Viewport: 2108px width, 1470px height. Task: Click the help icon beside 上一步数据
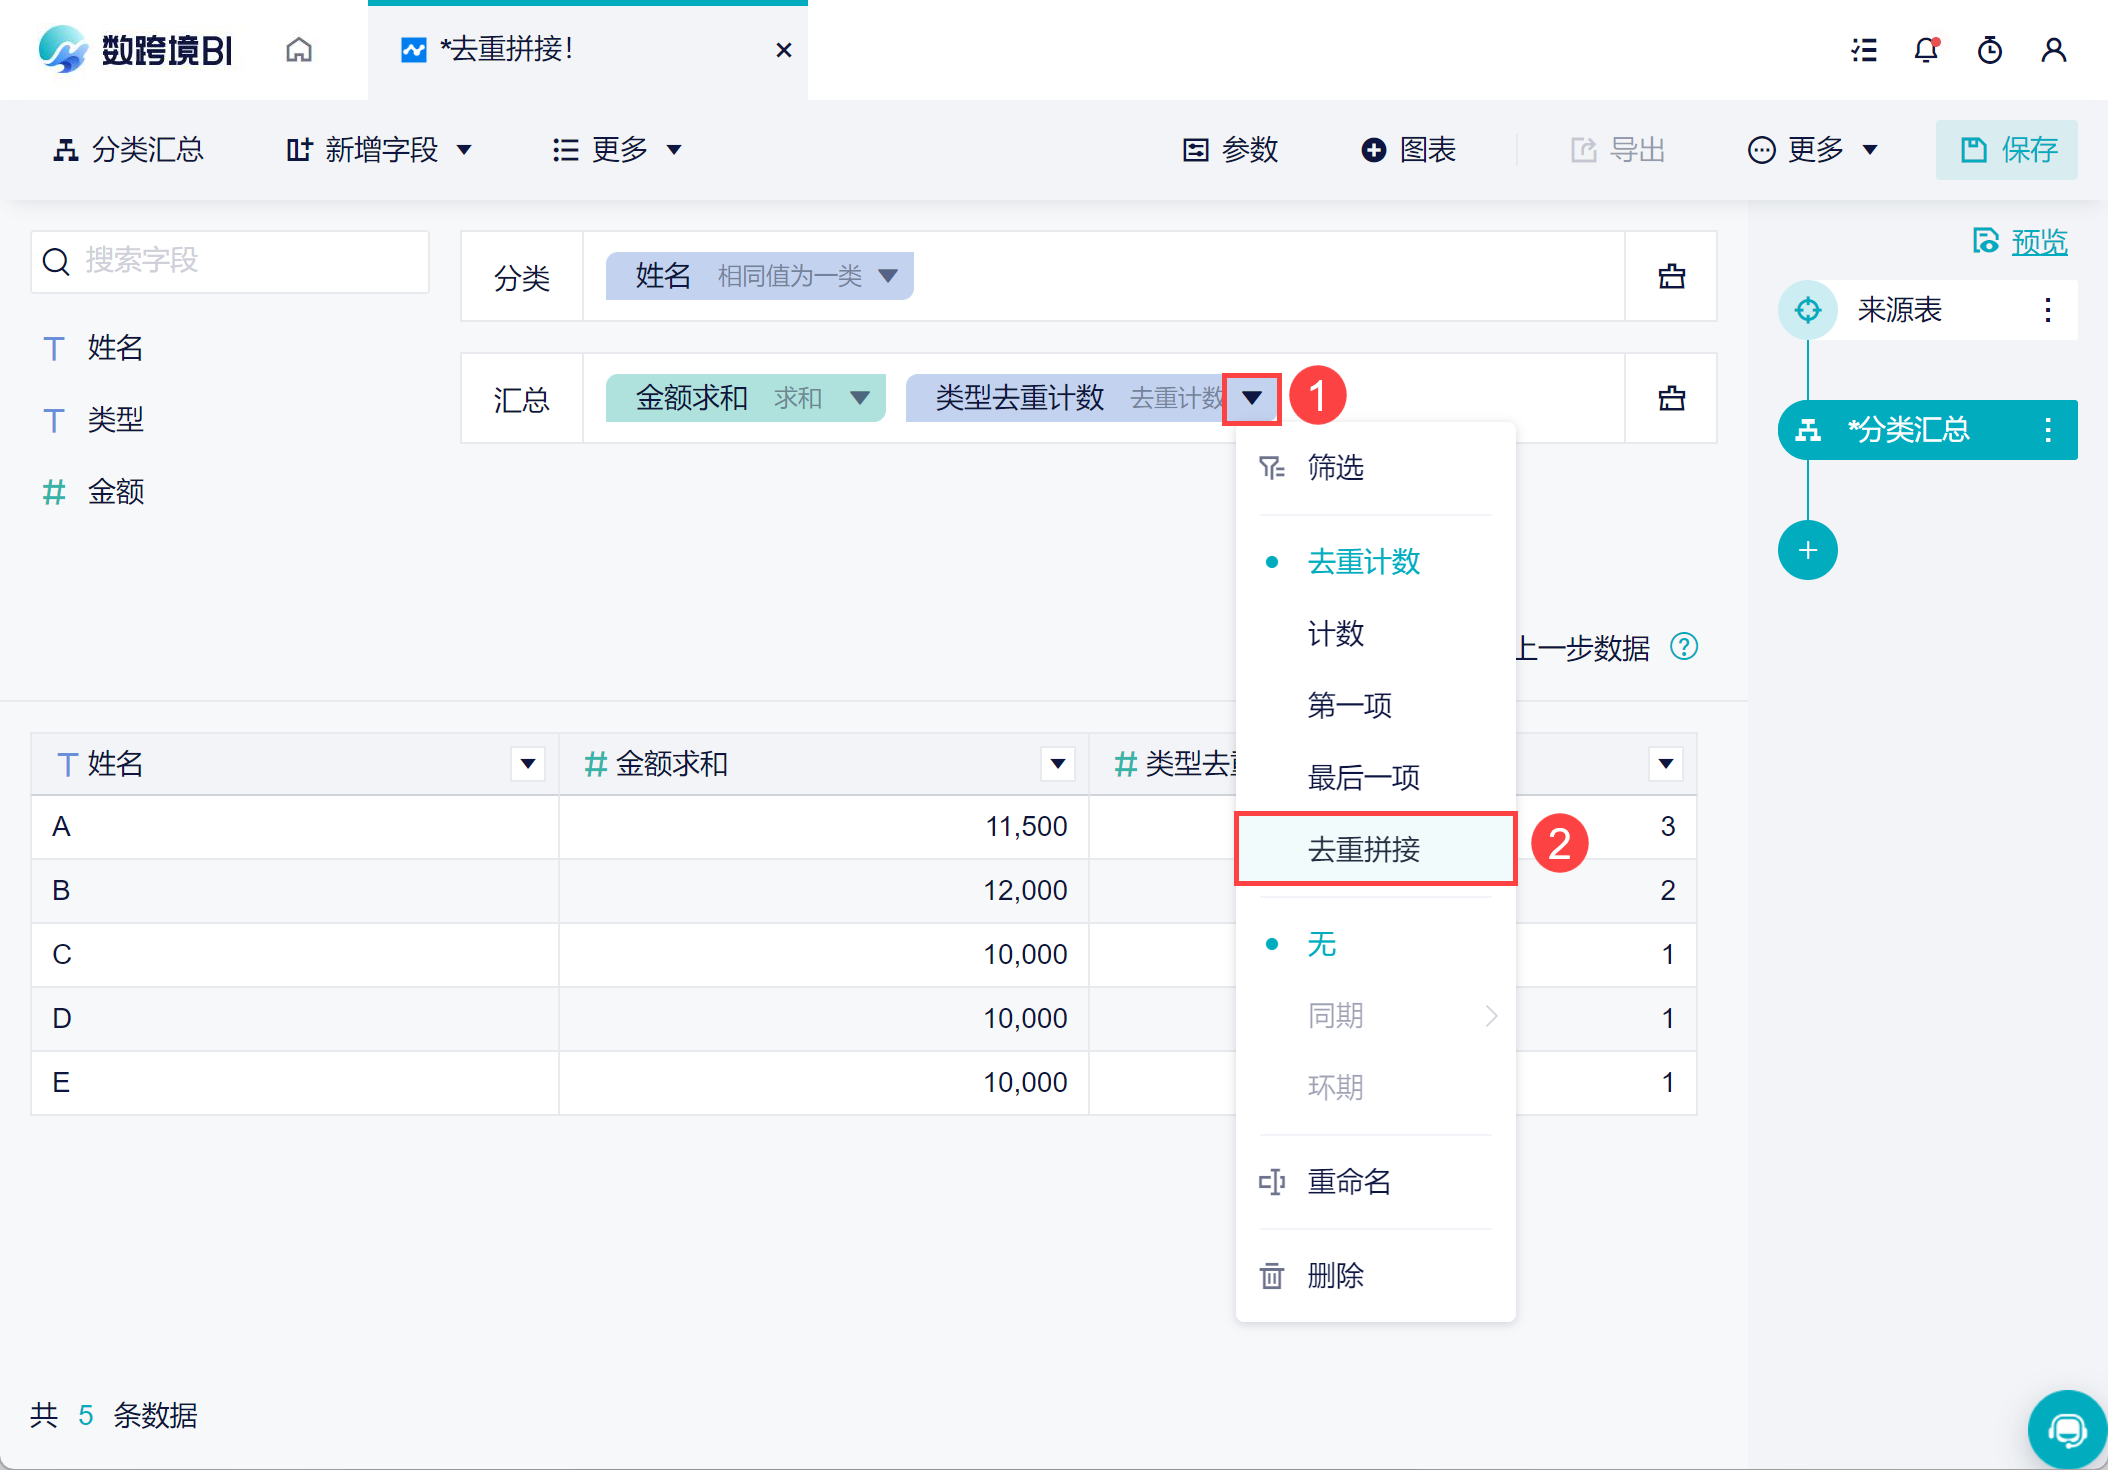1684,647
